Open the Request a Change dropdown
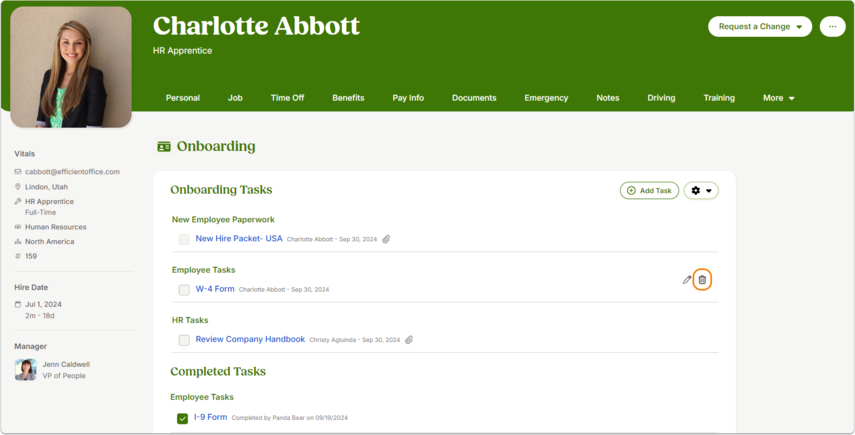Viewport: 855px width, 435px height. click(760, 26)
